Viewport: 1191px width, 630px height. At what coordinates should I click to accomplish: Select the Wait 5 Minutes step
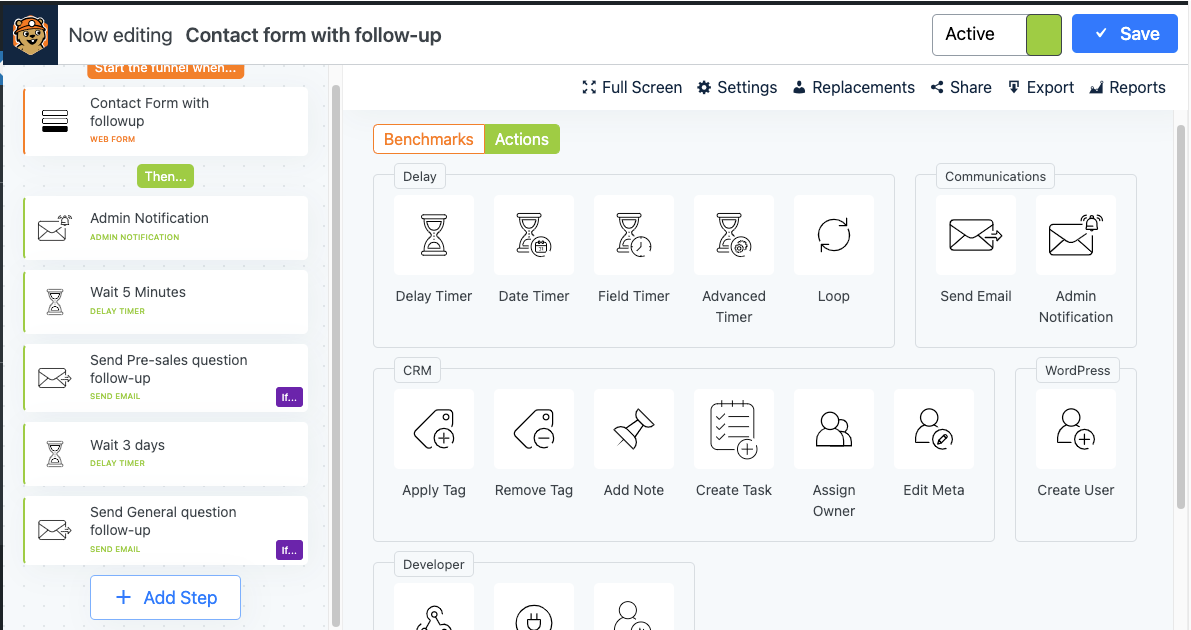pos(166,302)
